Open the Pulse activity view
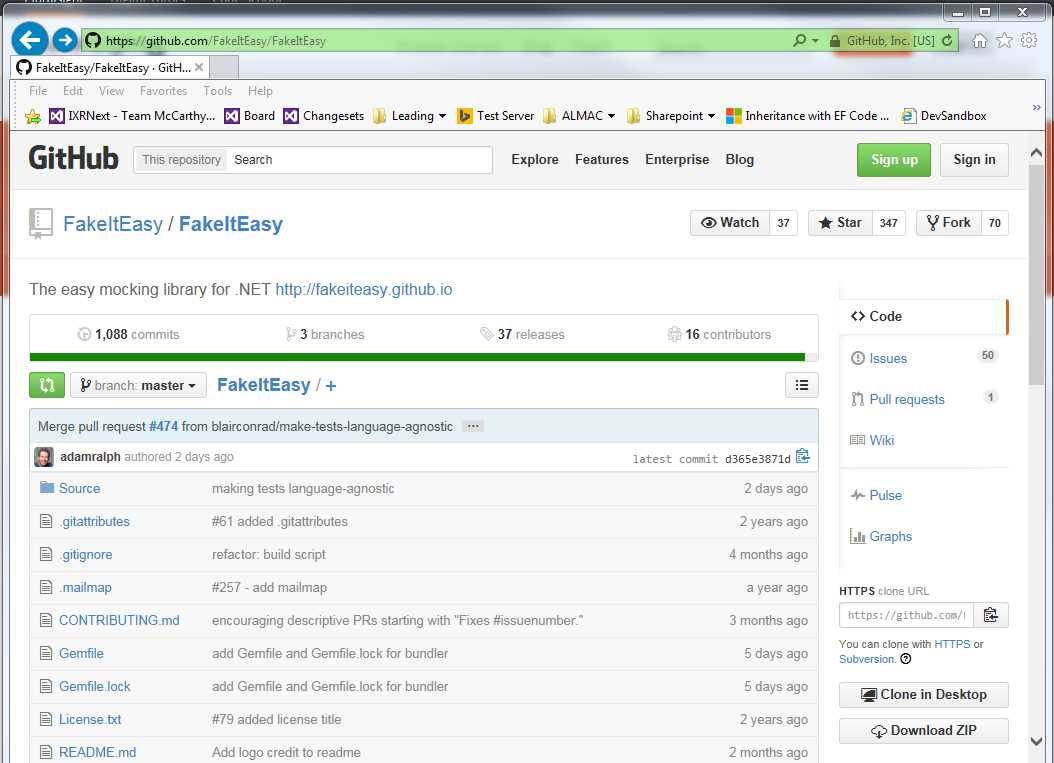 point(885,495)
